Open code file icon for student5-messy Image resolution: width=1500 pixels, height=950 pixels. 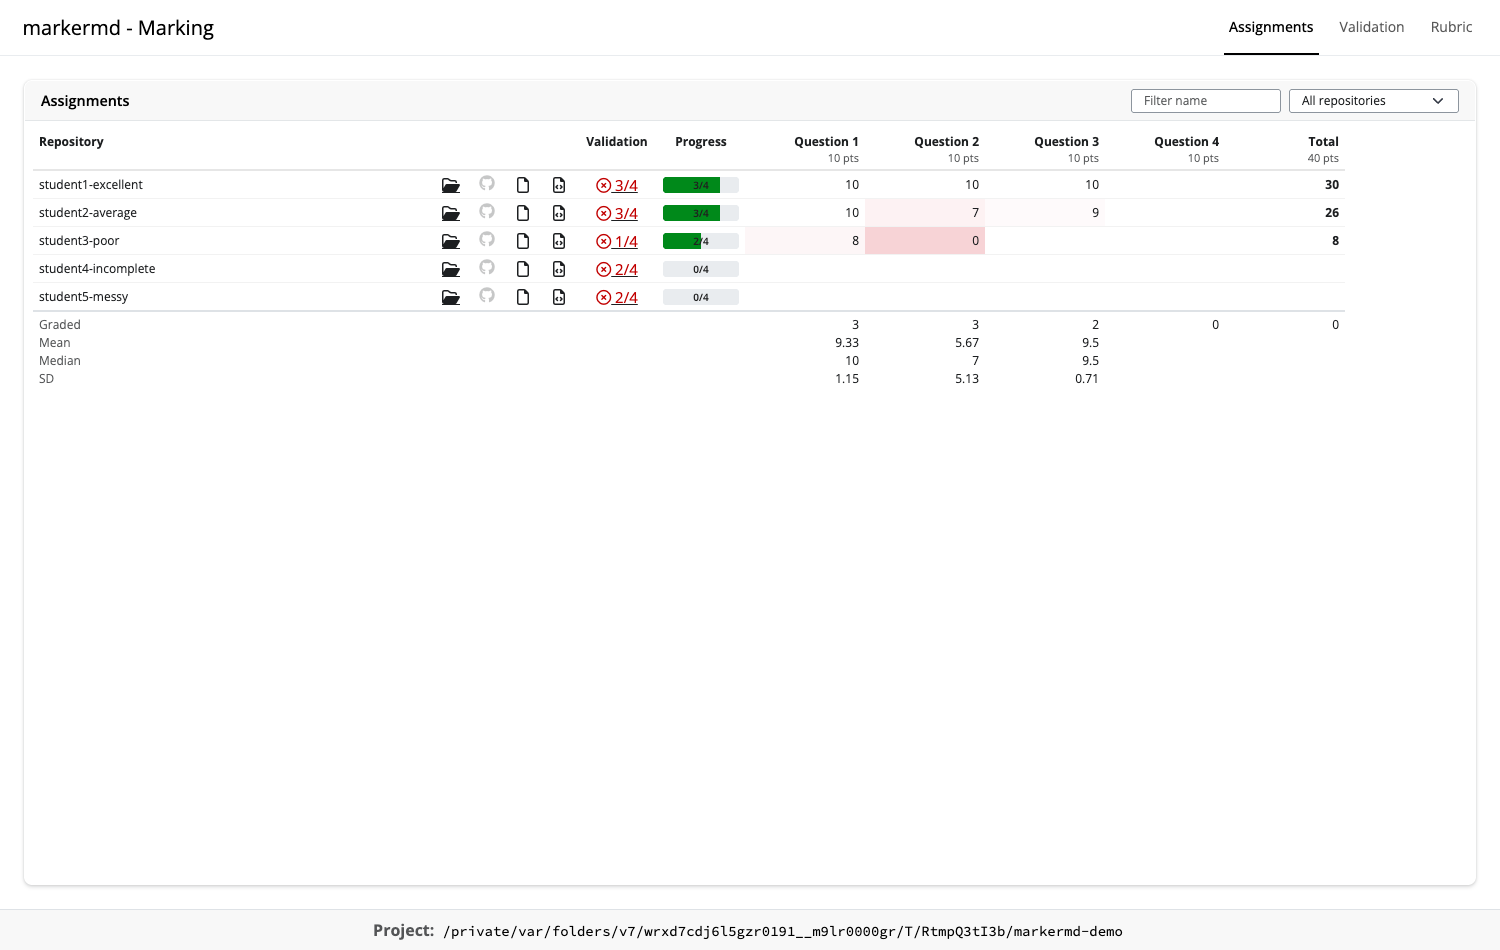point(559,297)
